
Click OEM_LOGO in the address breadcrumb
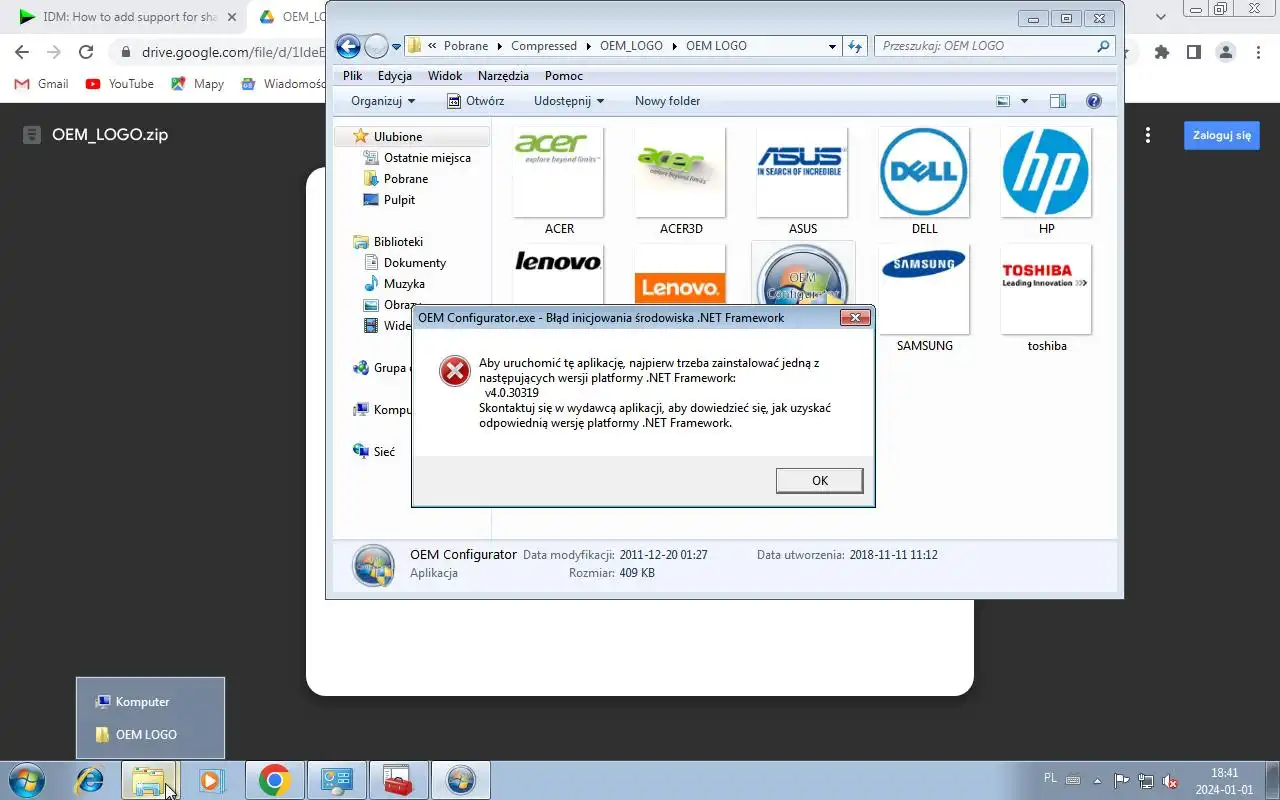tap(631, 46)
